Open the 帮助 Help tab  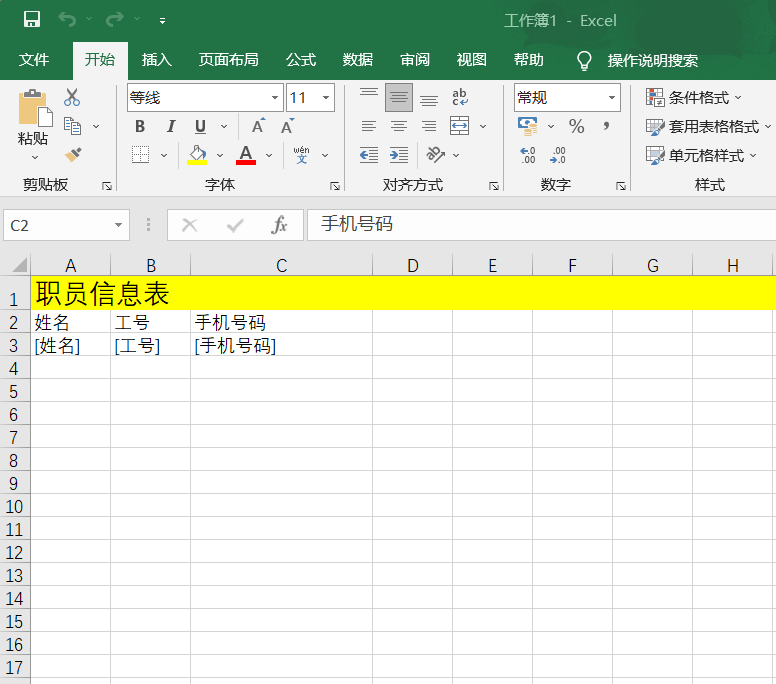tap(529, 60)
